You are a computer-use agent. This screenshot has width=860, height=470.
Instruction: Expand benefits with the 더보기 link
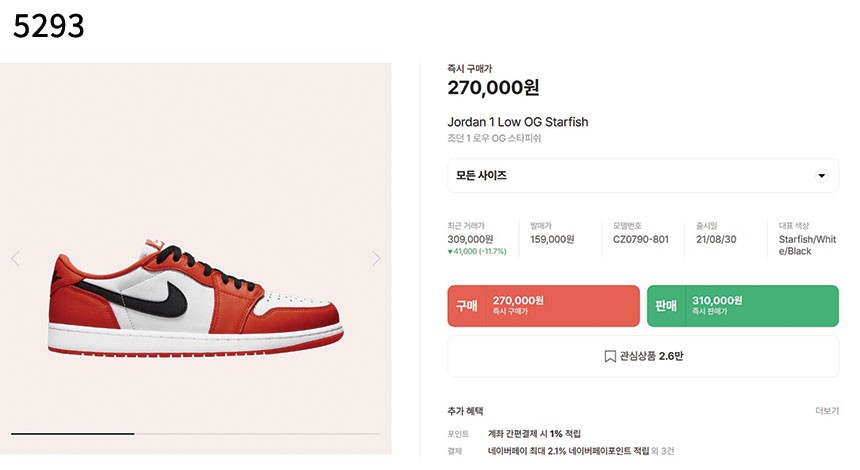coord(827,411)
